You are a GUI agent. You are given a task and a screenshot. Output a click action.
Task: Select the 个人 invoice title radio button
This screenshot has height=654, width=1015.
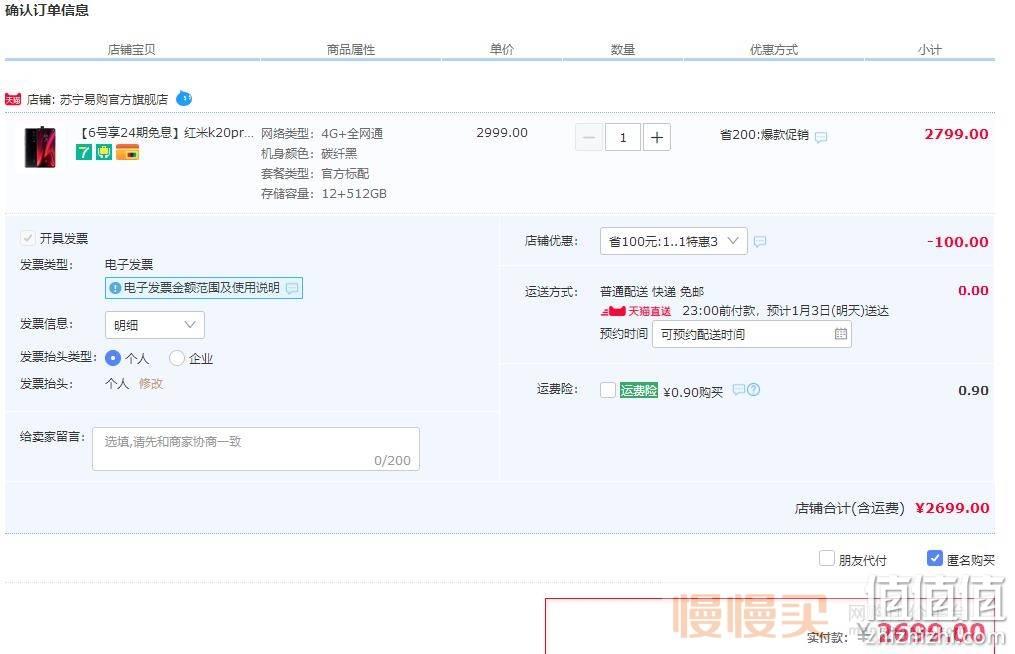click(113, 357)
